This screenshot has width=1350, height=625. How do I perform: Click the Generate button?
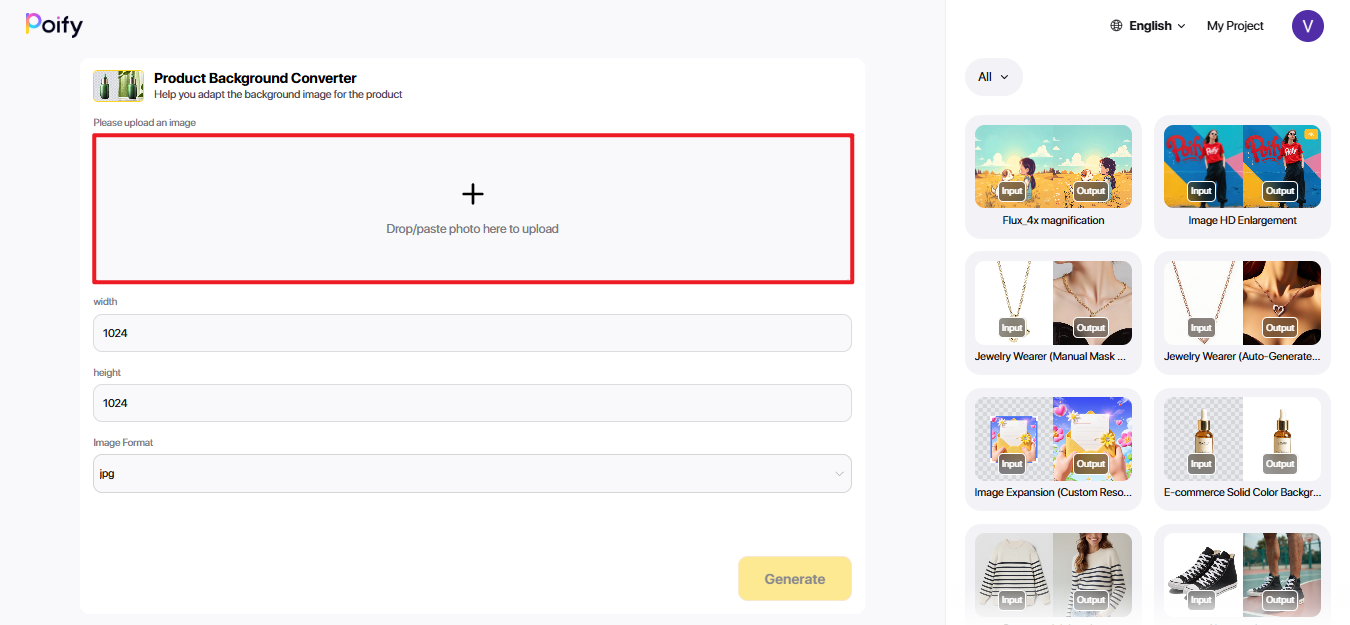click(795, 579)
